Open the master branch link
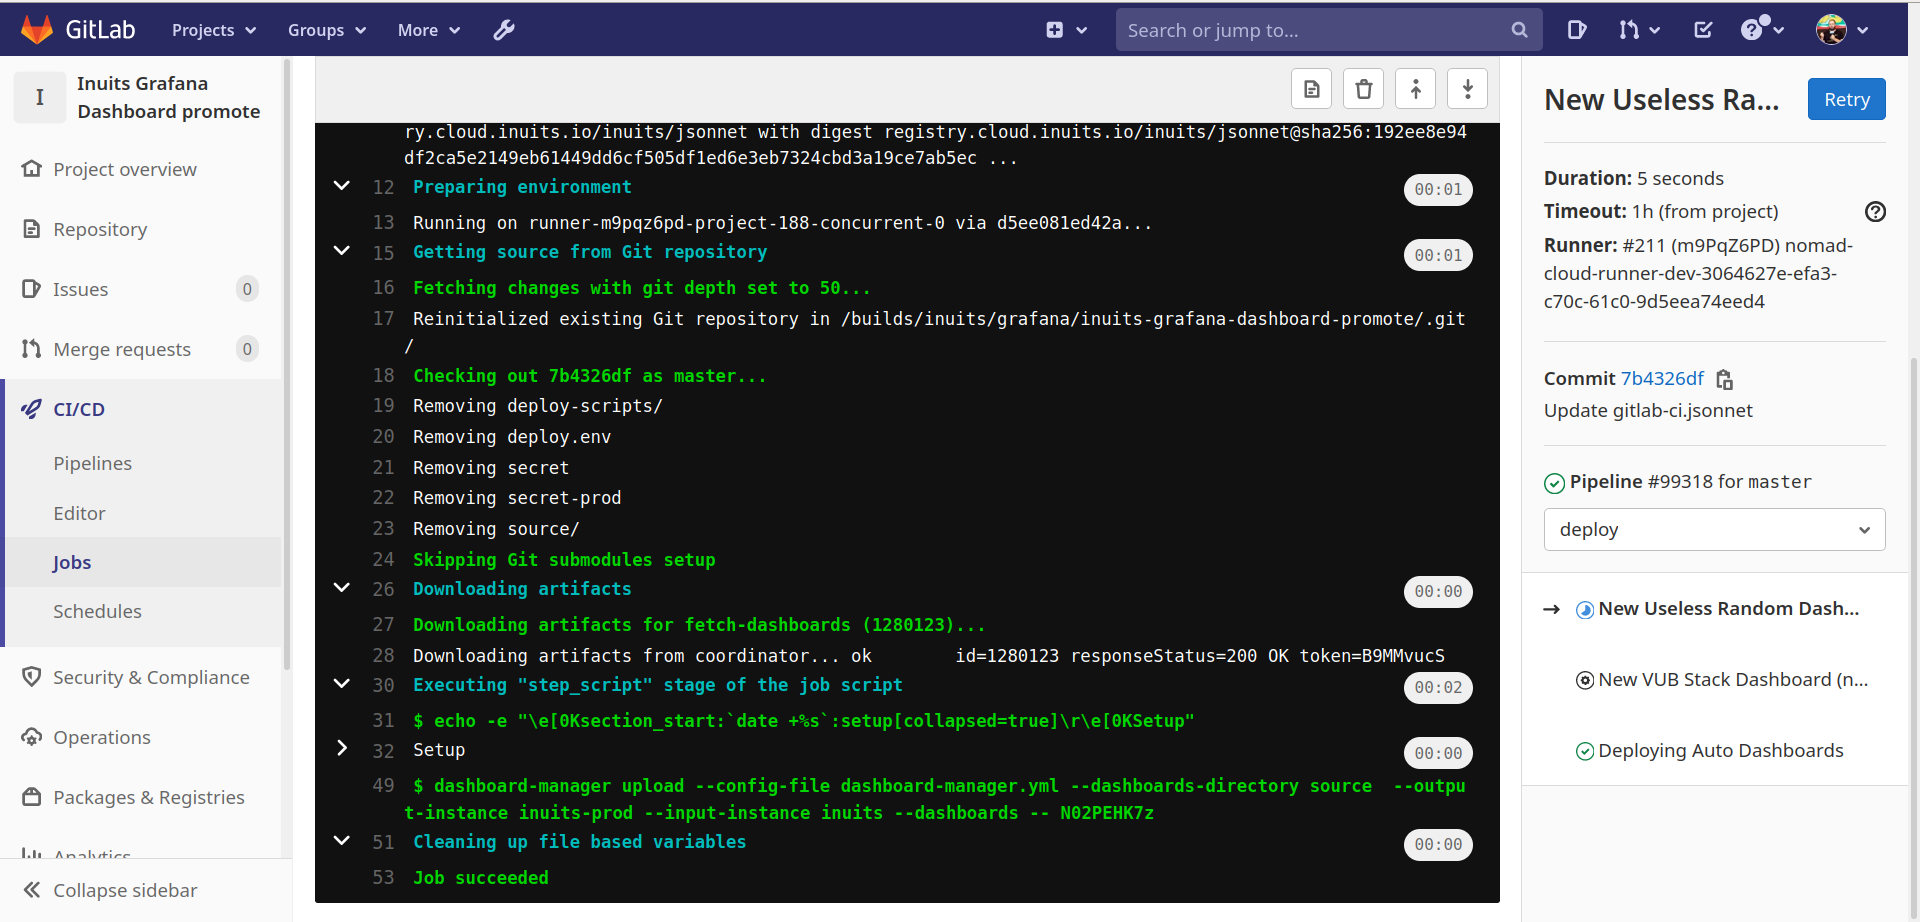 point(1779,482)
